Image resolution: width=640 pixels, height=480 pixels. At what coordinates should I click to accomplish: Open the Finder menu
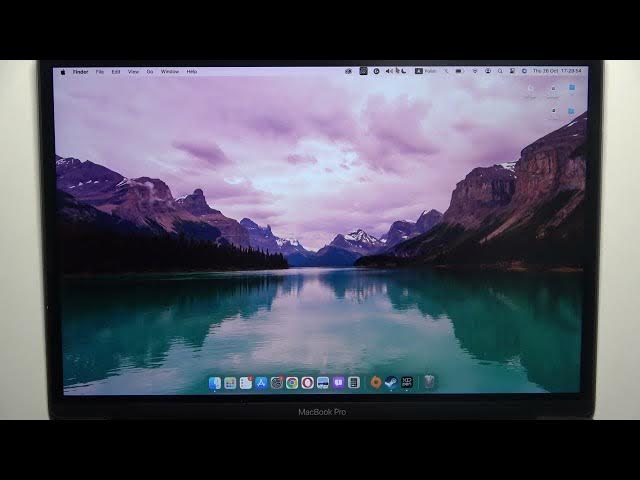[80, 72]
